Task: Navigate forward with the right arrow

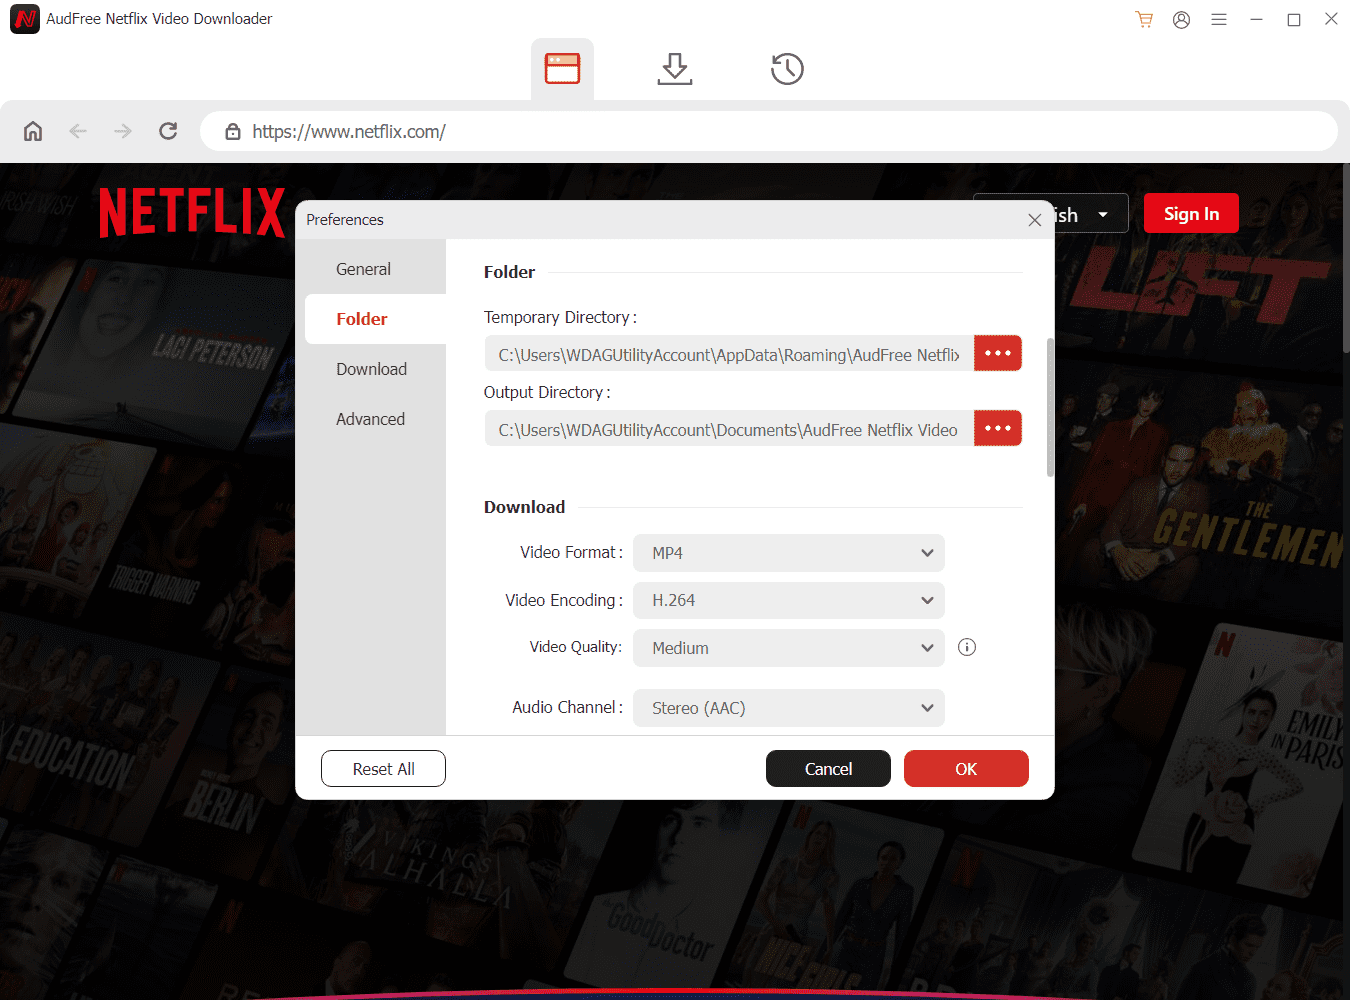Action: (x=123, y=131)
